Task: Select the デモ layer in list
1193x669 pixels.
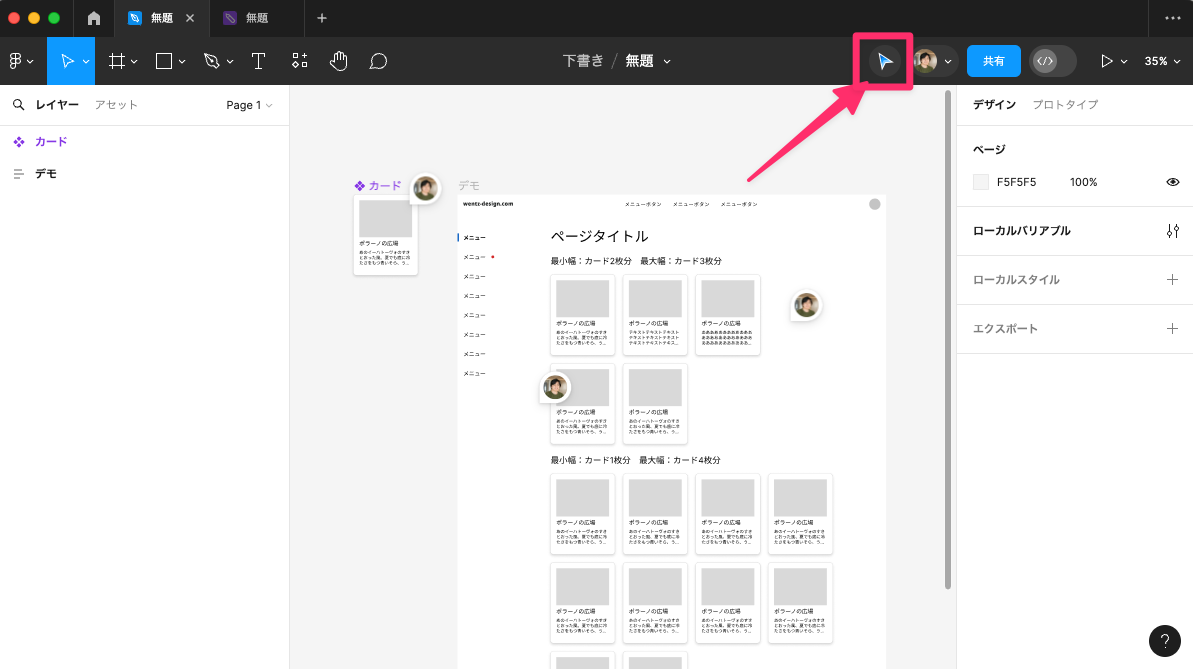Action: pyautogui.click(x=46, y=174)
